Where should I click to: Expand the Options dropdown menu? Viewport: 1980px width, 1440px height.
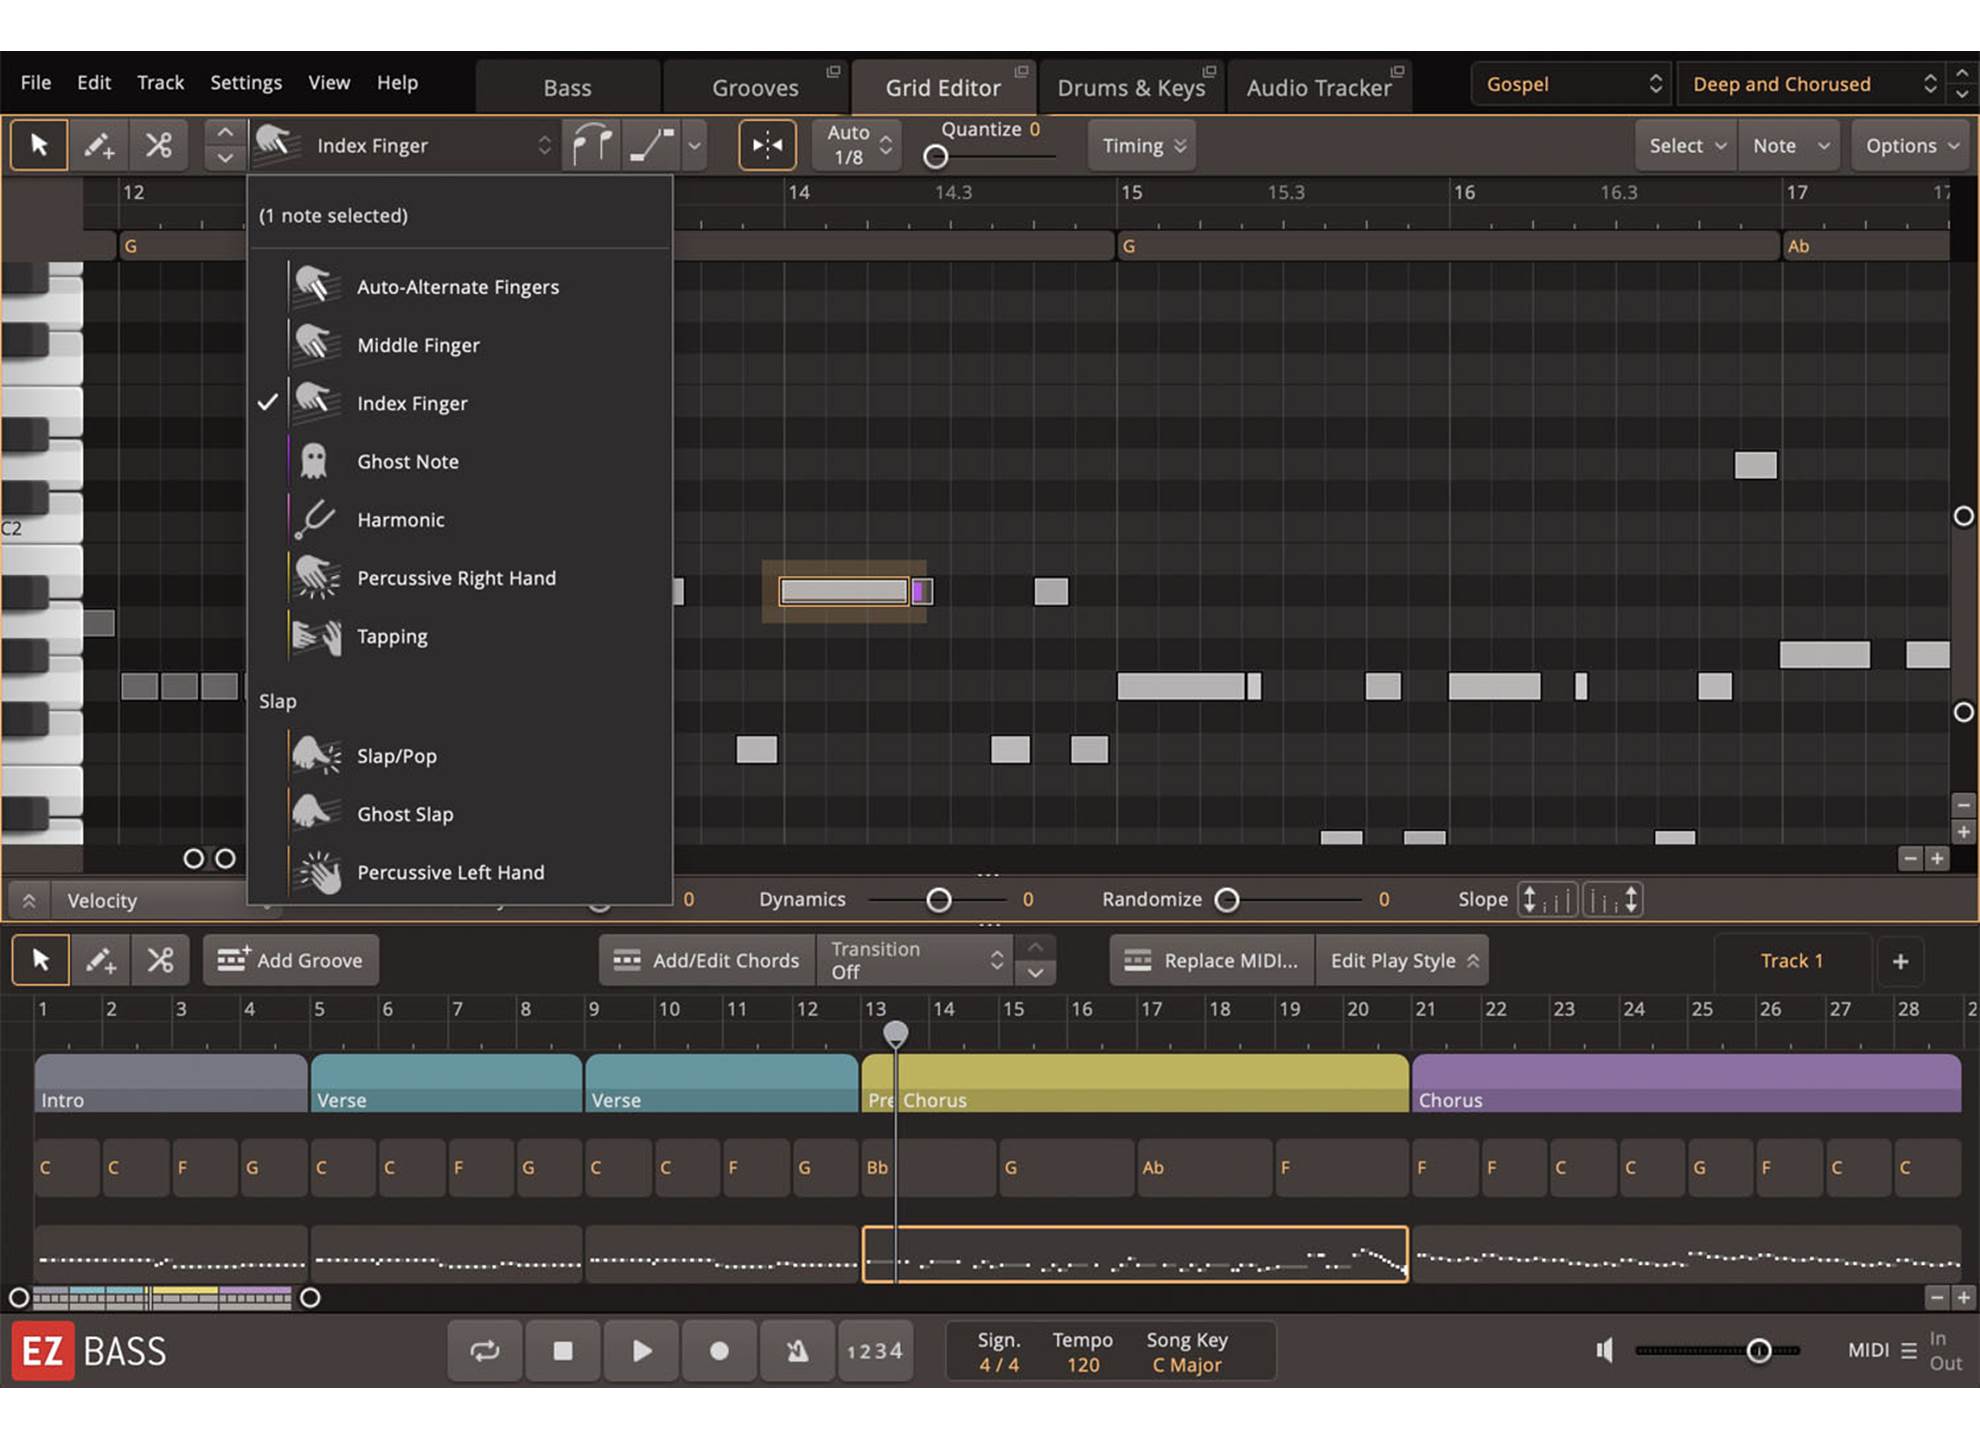click(x=1911, y=146)
